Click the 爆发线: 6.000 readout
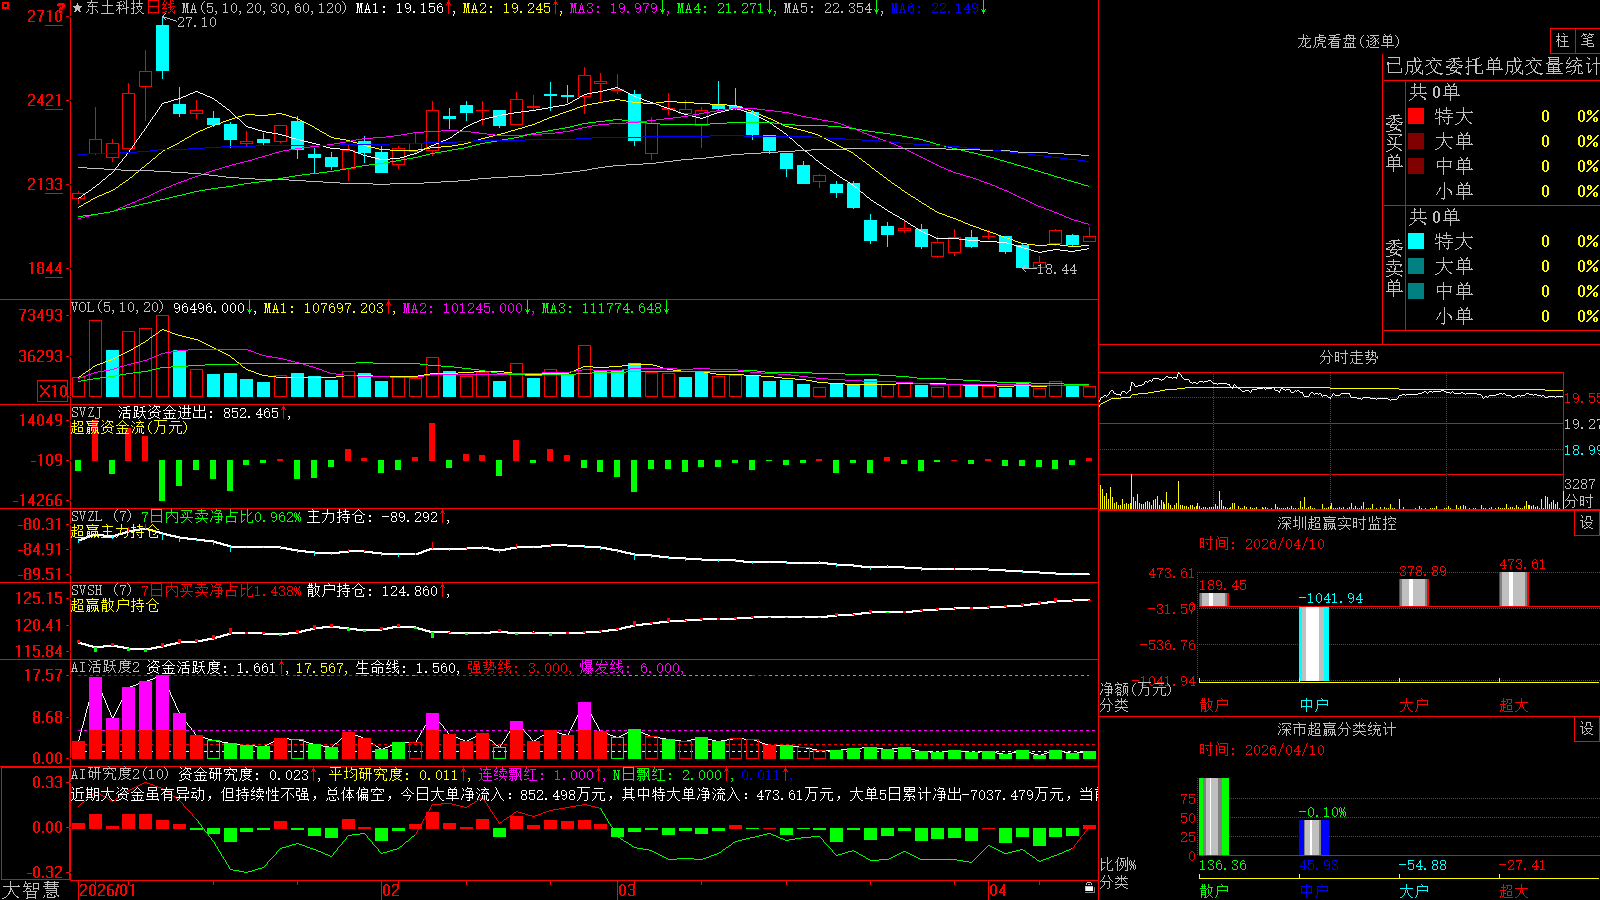Screen dimensions: 1600x900 click(630, 668)
